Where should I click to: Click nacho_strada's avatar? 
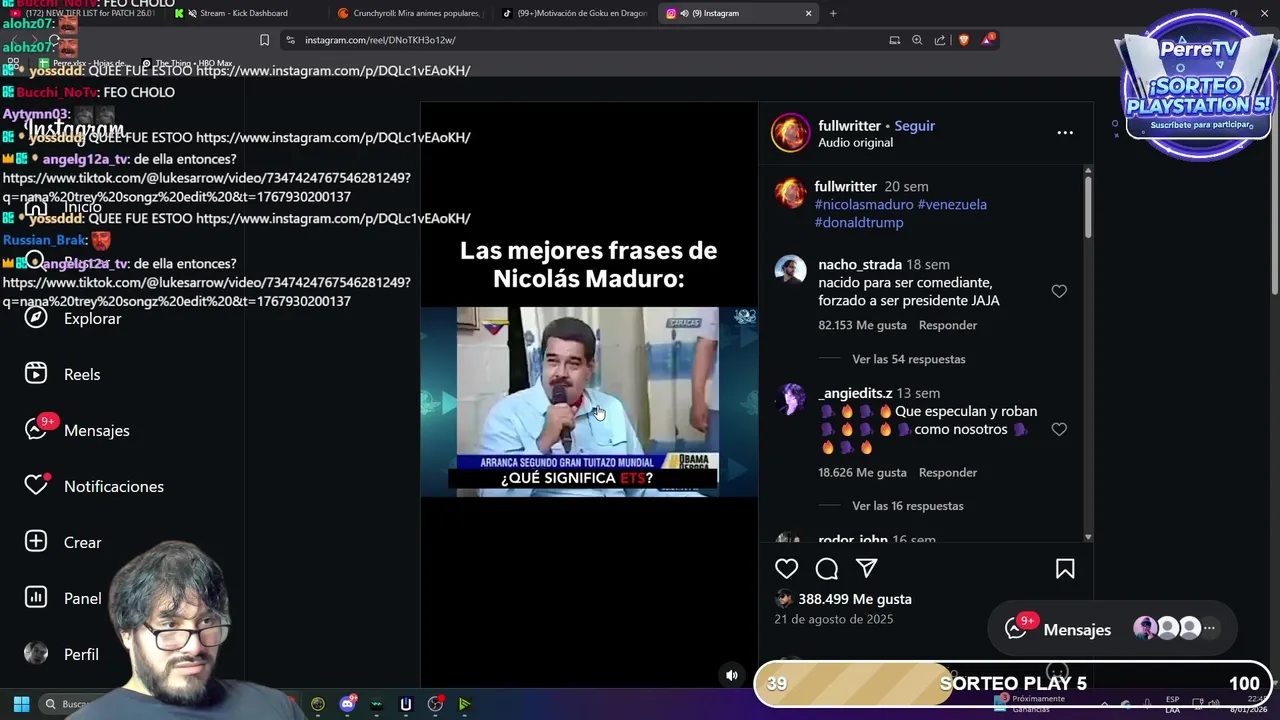[790, 270]
